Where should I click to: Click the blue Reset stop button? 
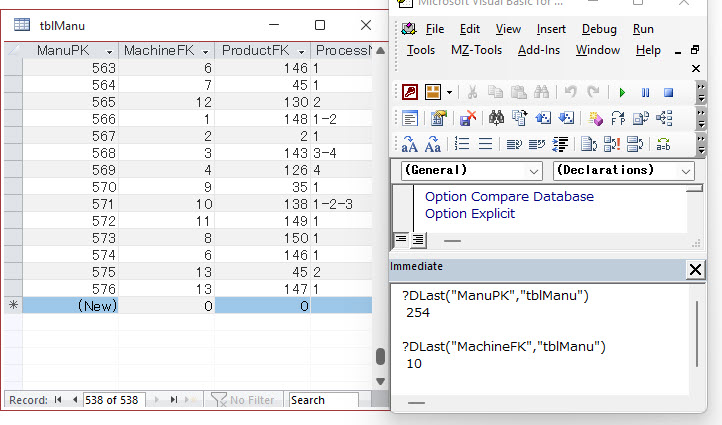pos(669,93)
